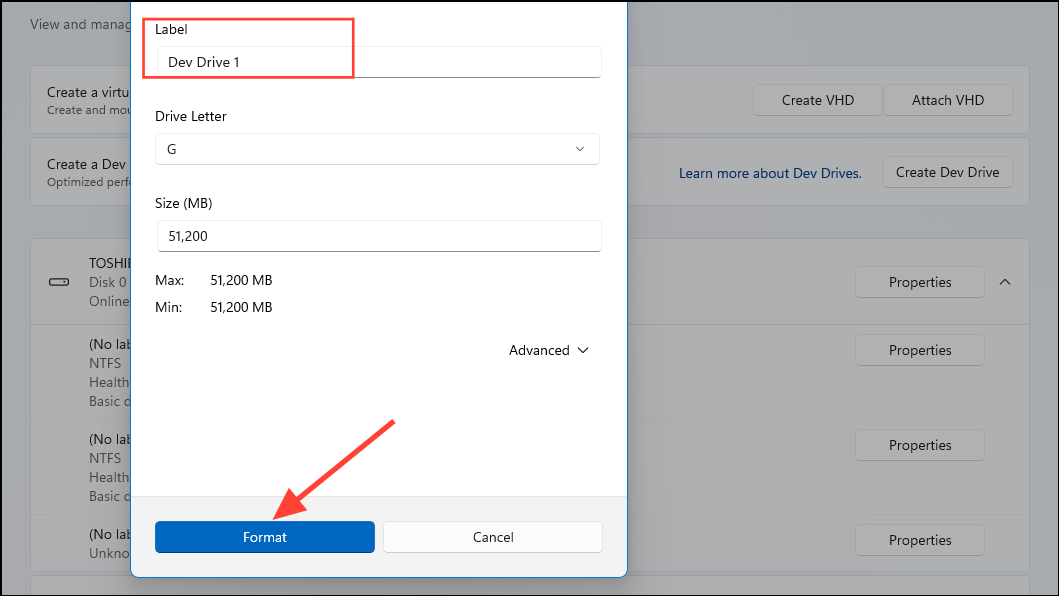The width and height of the screenshot is (1059, 596).
Task: Click the Create Dev Drive button
Action: 947,172
